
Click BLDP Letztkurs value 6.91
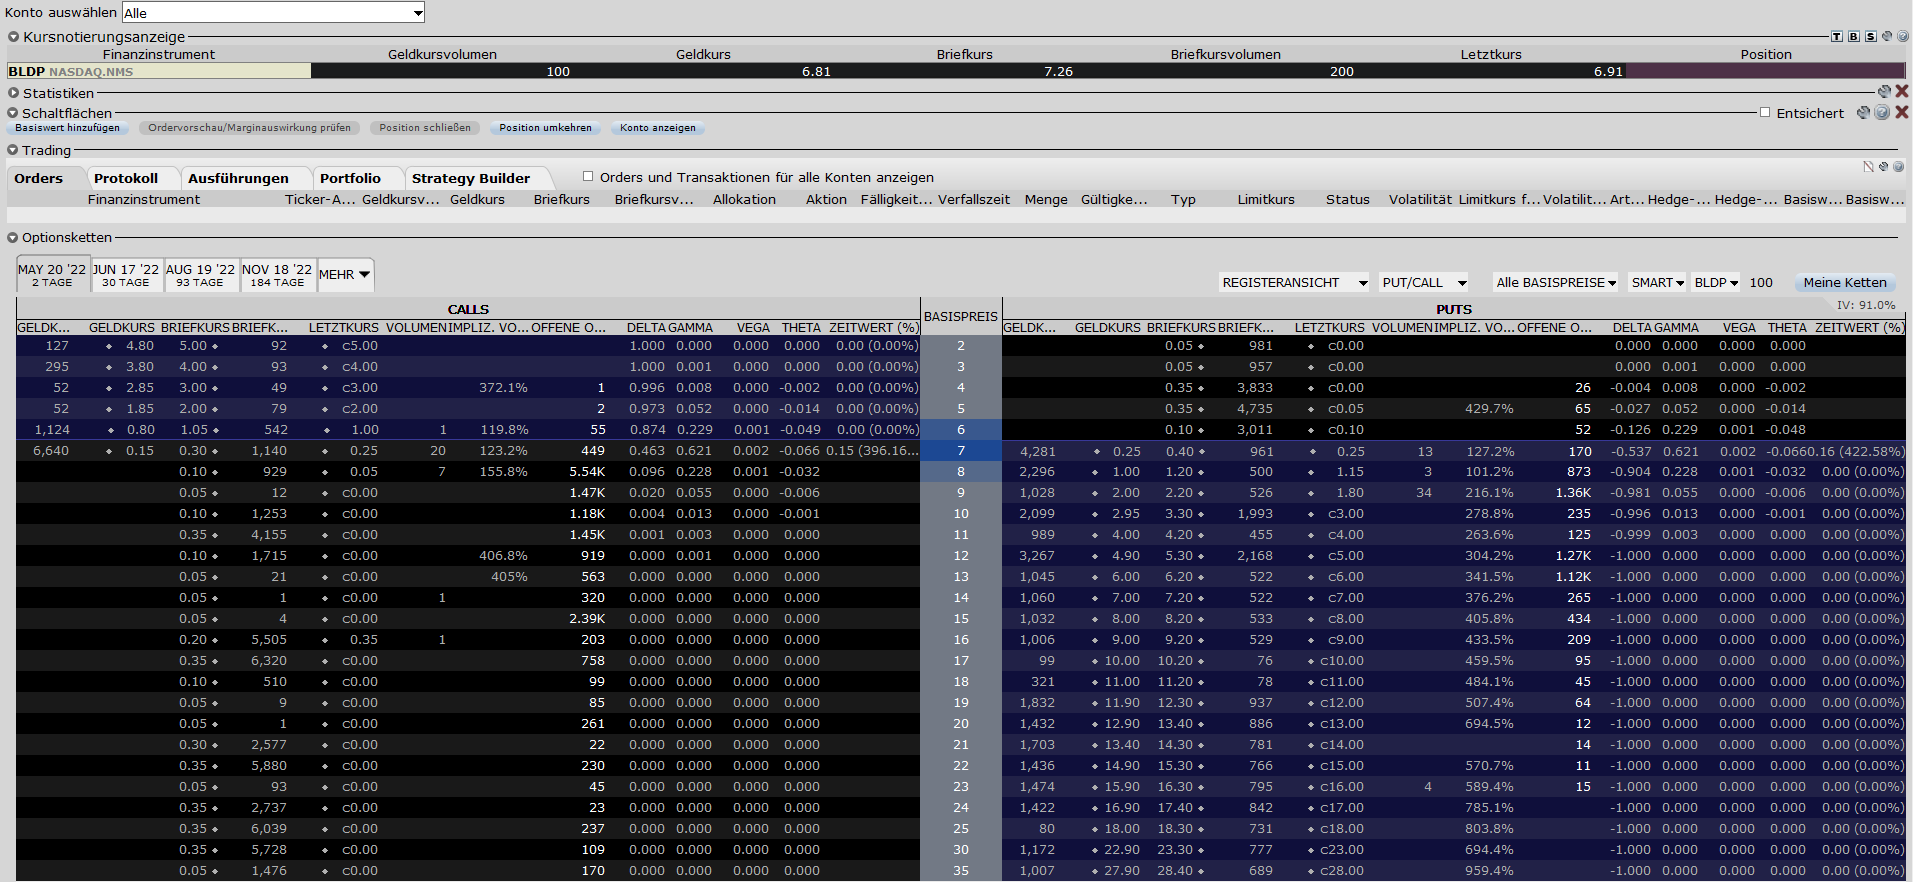pos(1608,72)
